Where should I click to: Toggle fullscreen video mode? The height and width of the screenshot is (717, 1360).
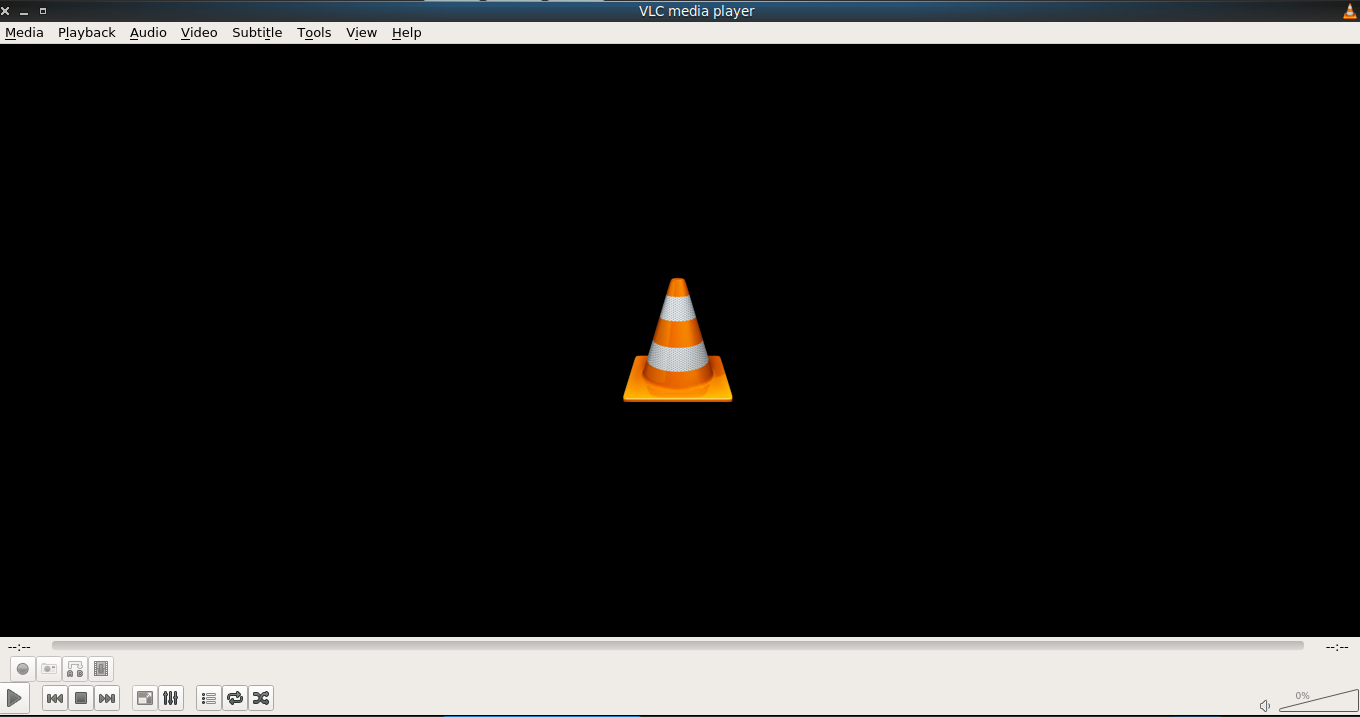145,698
